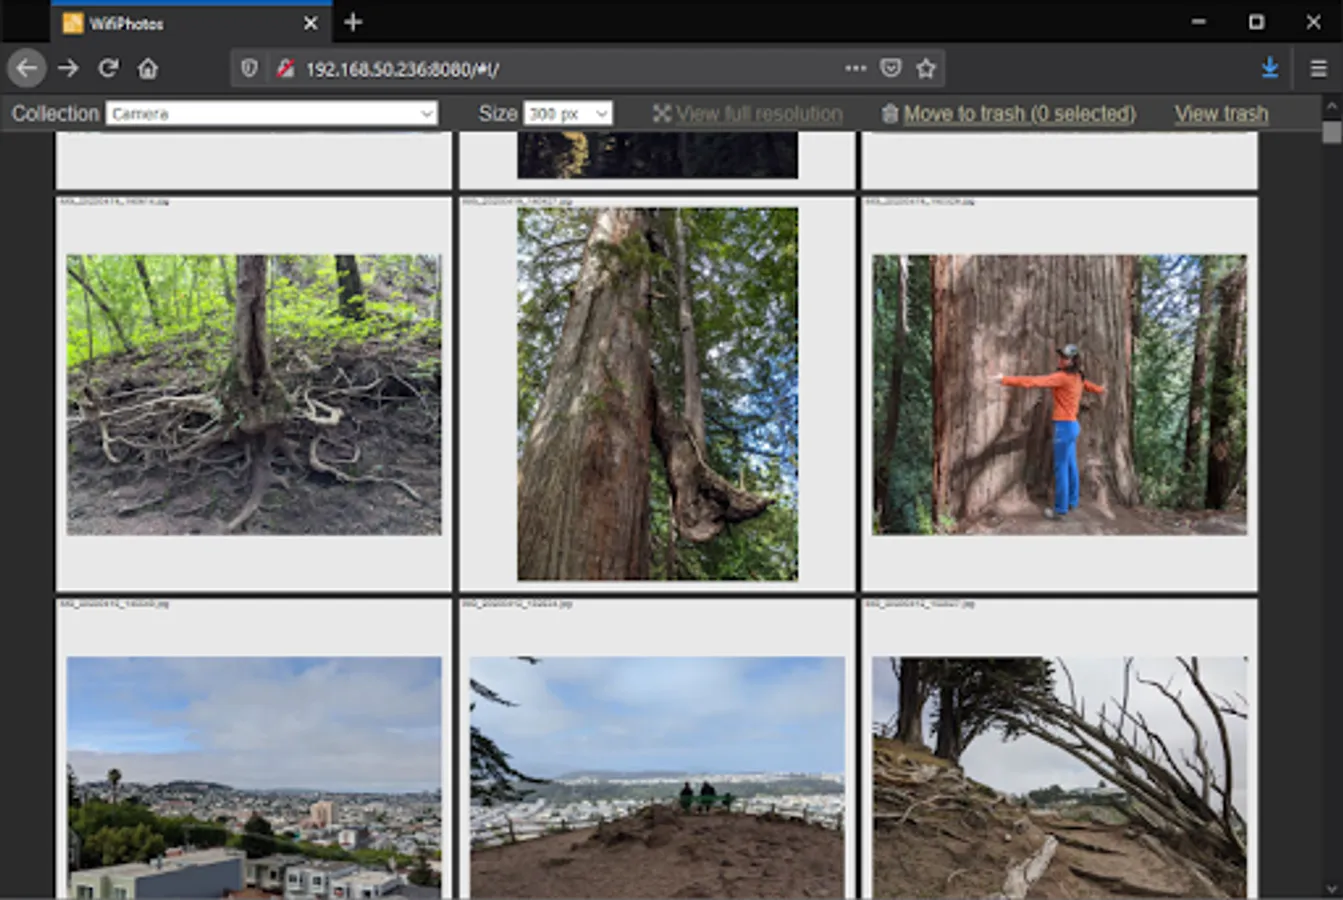Open a new browser tab
The width and height of the screenshot is (1343, 900).
click(x=353, y=22)
